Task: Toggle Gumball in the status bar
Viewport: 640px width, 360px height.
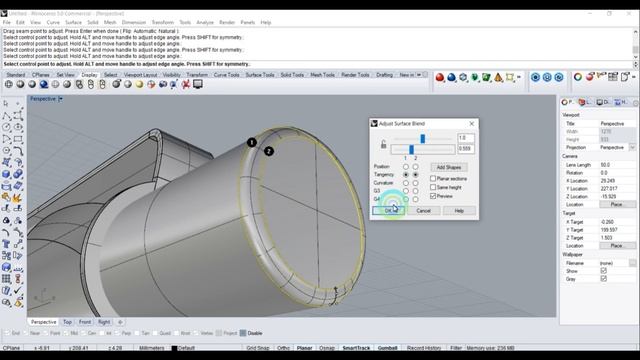Action: [x=387, y=348]
